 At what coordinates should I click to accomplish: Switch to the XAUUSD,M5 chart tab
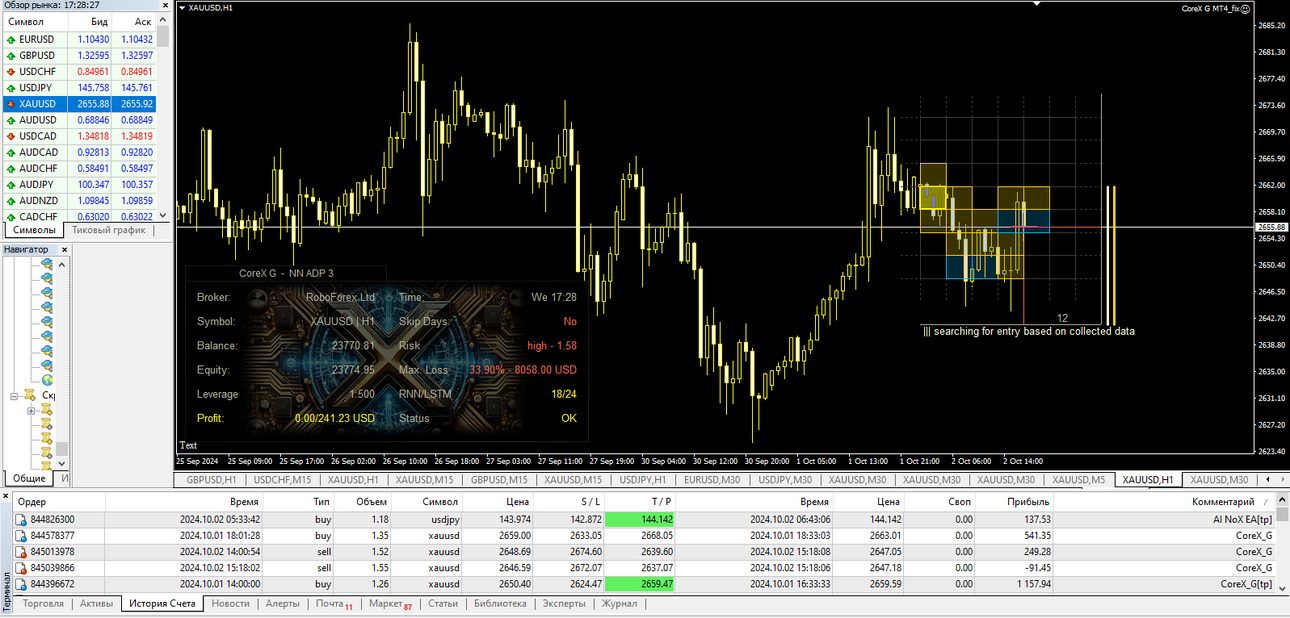[1078, 480]
